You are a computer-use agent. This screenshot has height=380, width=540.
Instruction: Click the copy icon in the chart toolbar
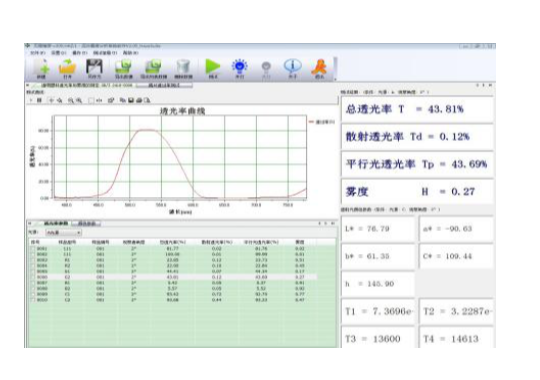[123, 100]
